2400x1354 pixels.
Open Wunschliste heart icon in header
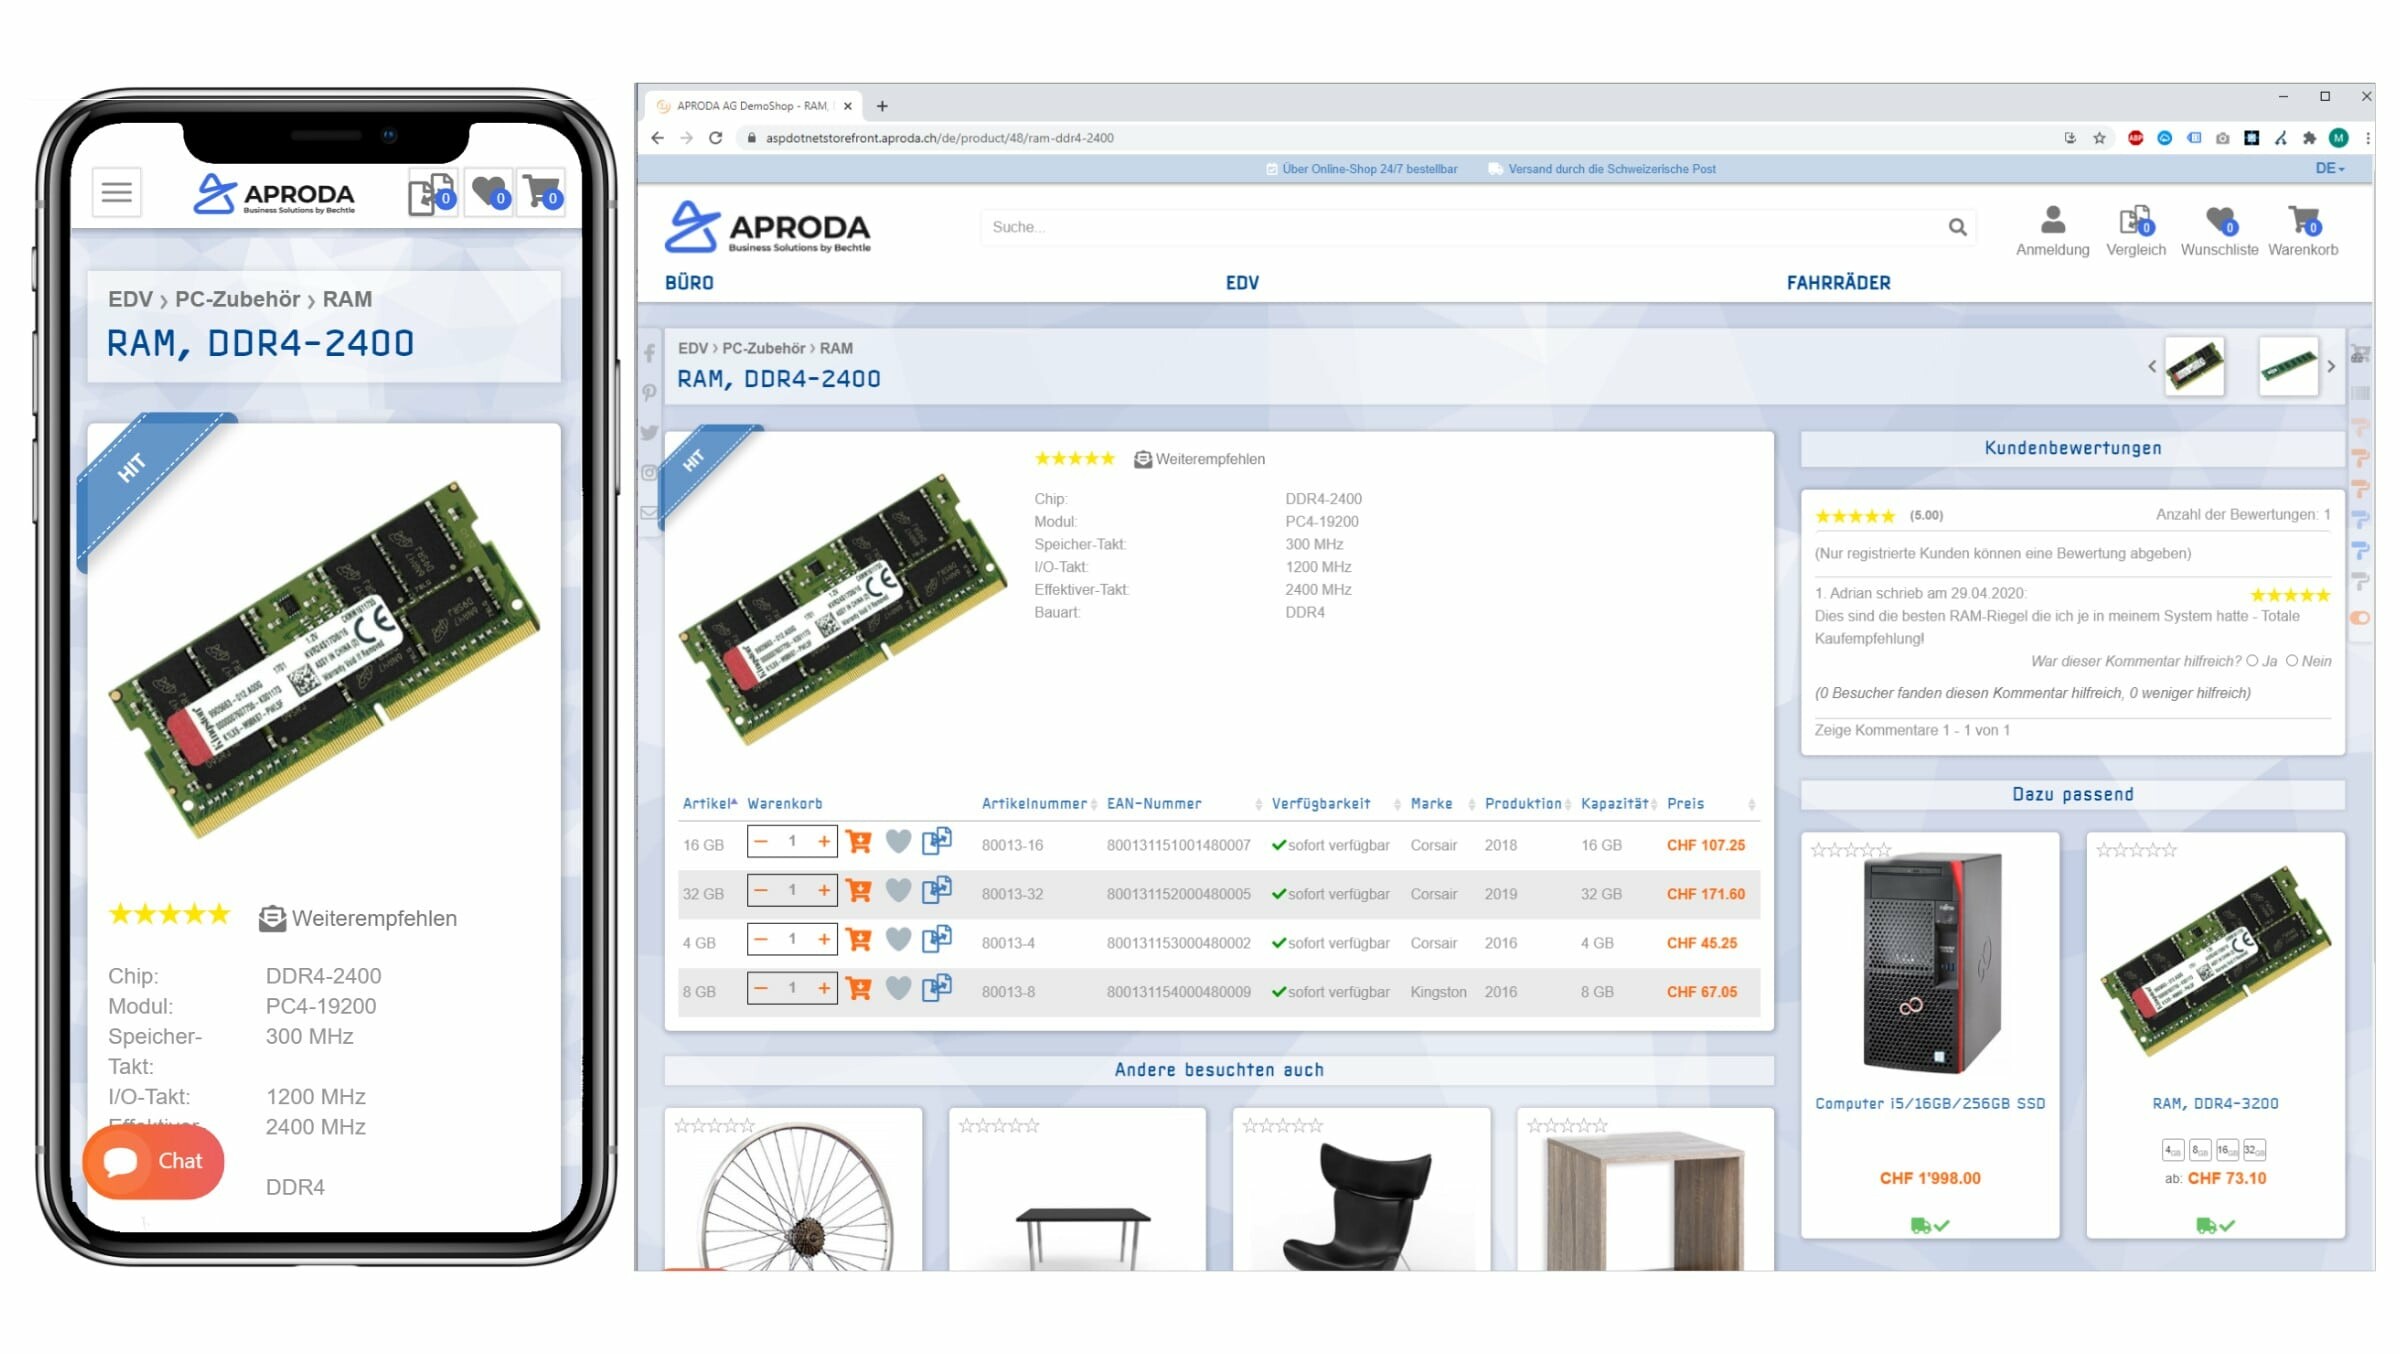[2219, 231]
